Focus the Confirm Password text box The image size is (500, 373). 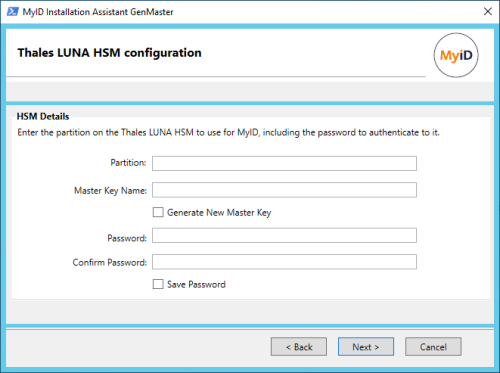click(x=284, y=262)
